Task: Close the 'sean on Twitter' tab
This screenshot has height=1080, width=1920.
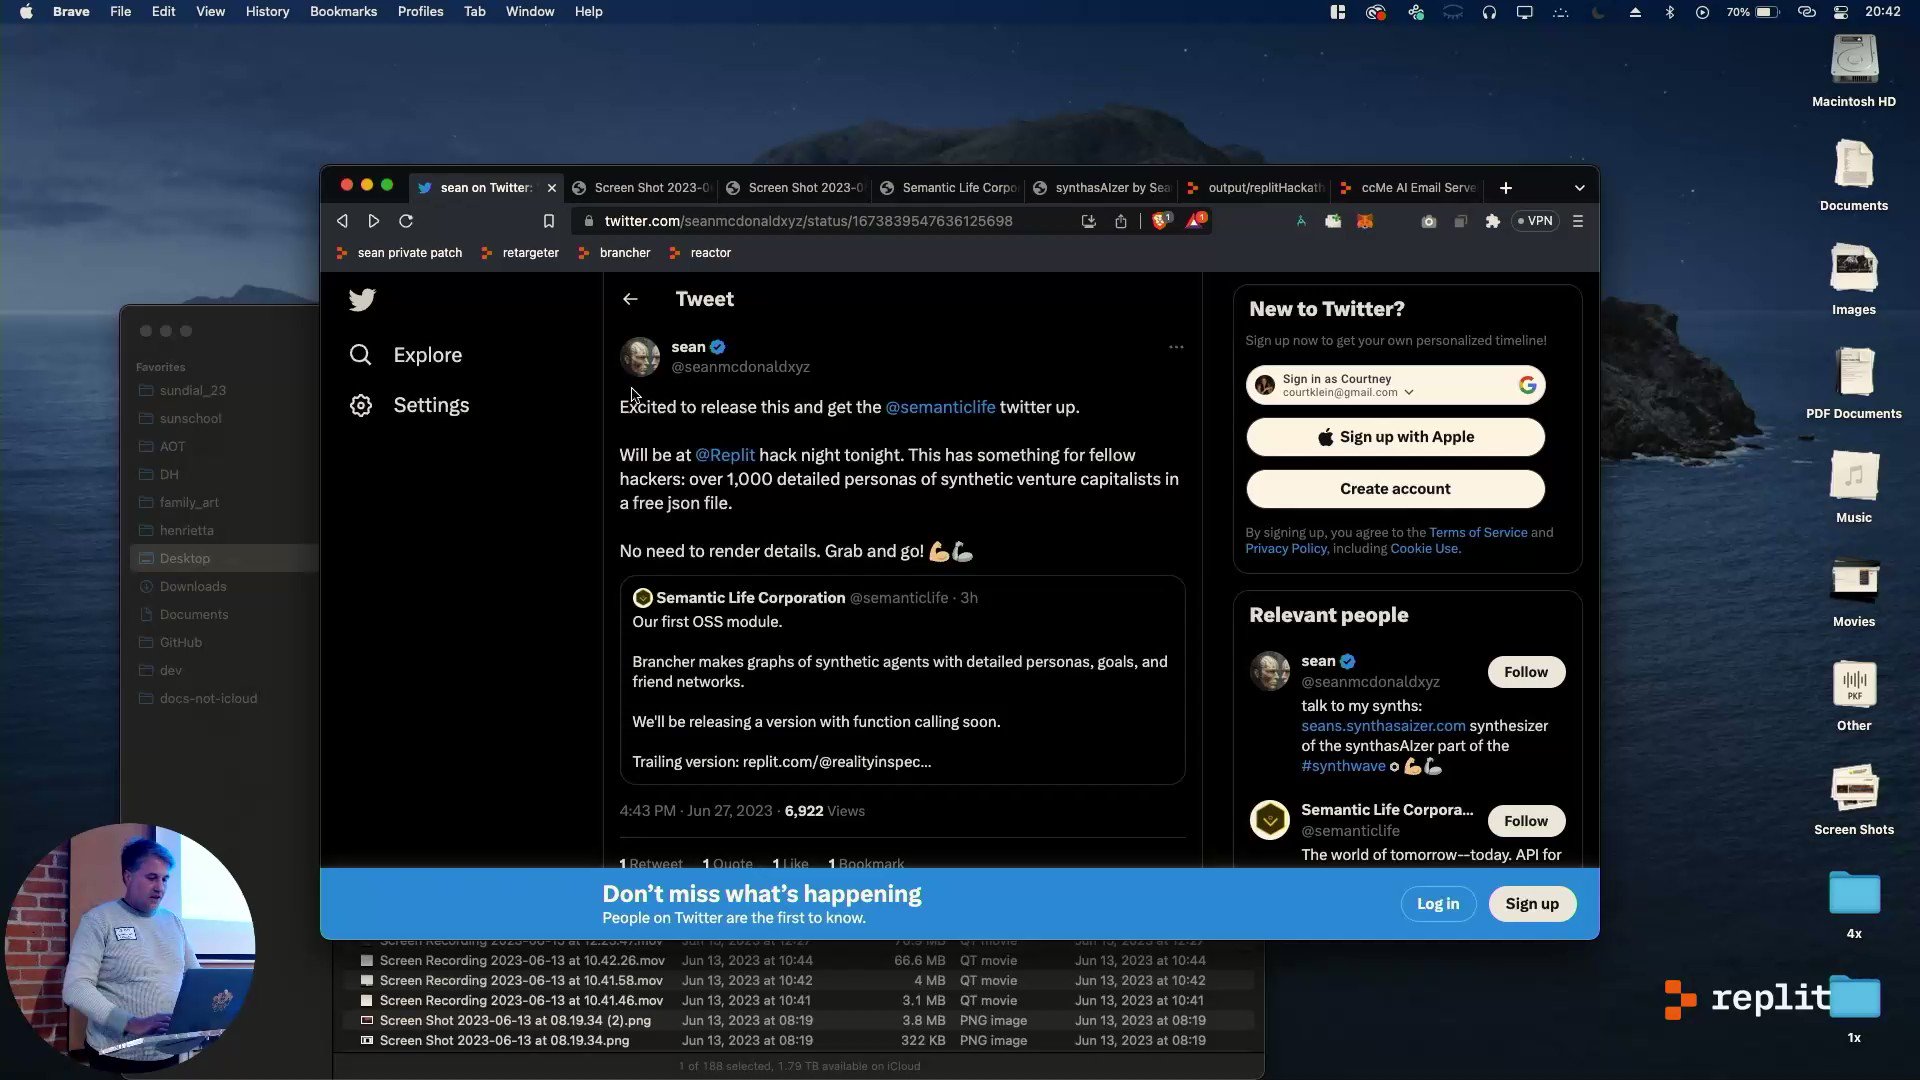Action: point(552,188)
